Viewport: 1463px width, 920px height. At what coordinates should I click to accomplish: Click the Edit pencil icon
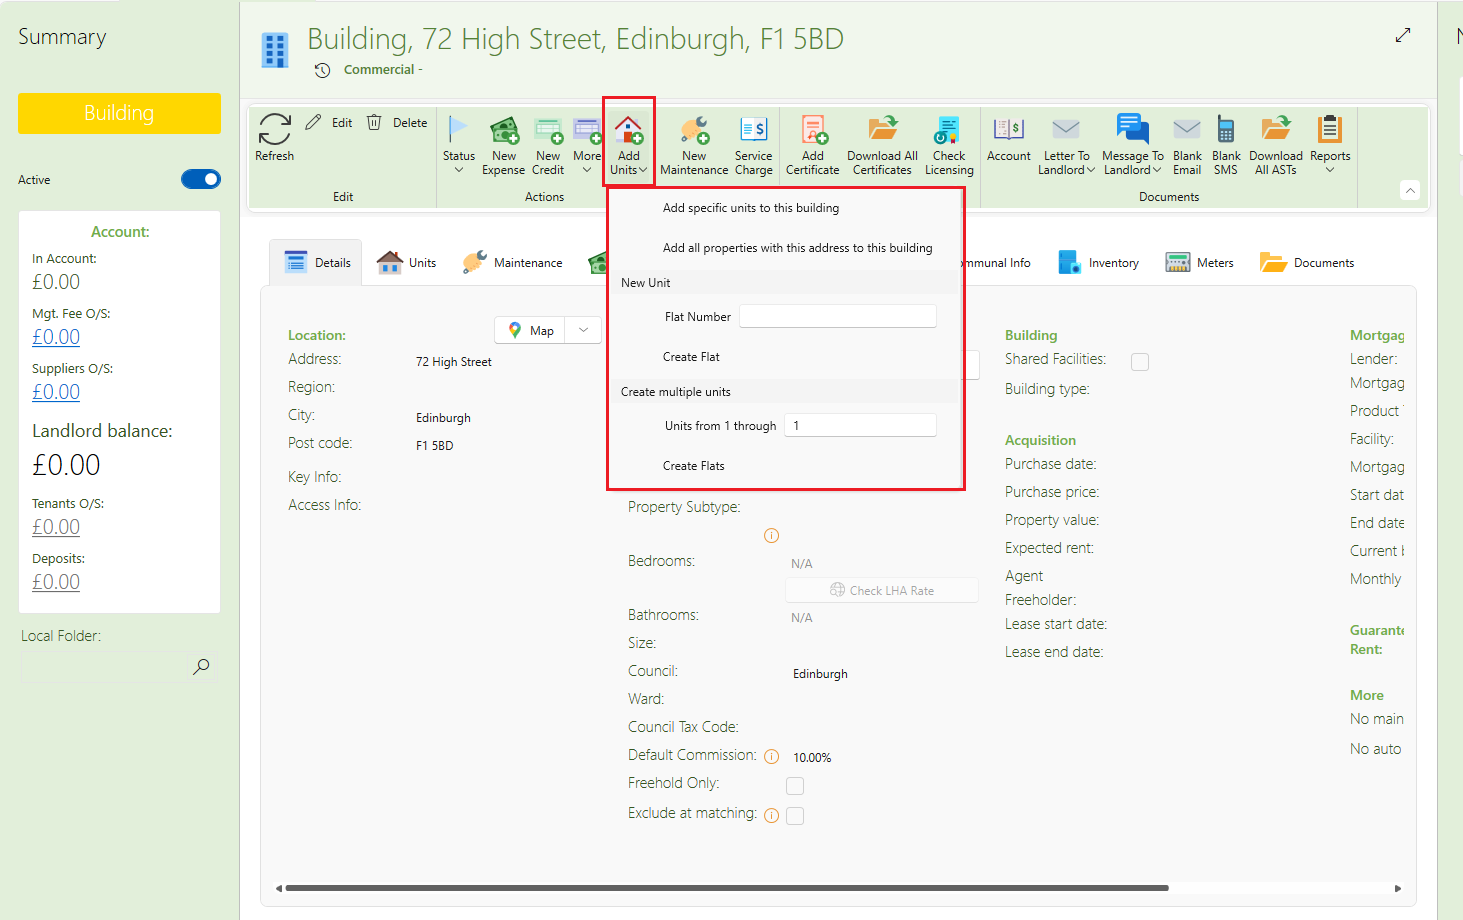(314, 122)
